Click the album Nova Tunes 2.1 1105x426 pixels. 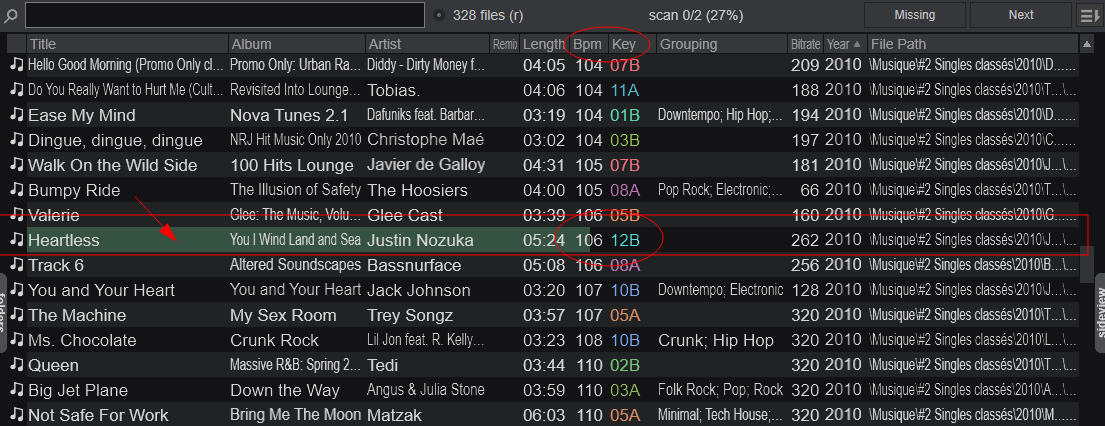289,115
